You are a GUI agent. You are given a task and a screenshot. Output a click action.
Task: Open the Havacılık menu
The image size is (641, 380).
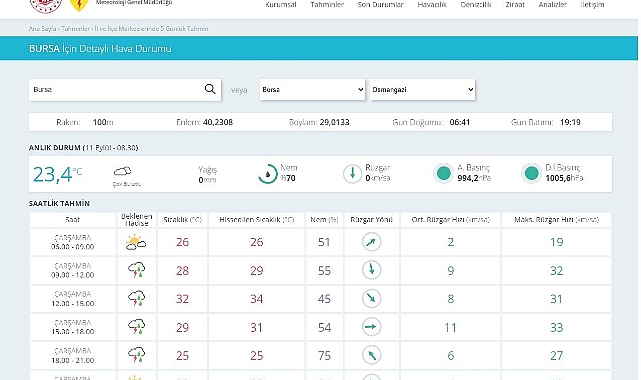click(432, 4)
